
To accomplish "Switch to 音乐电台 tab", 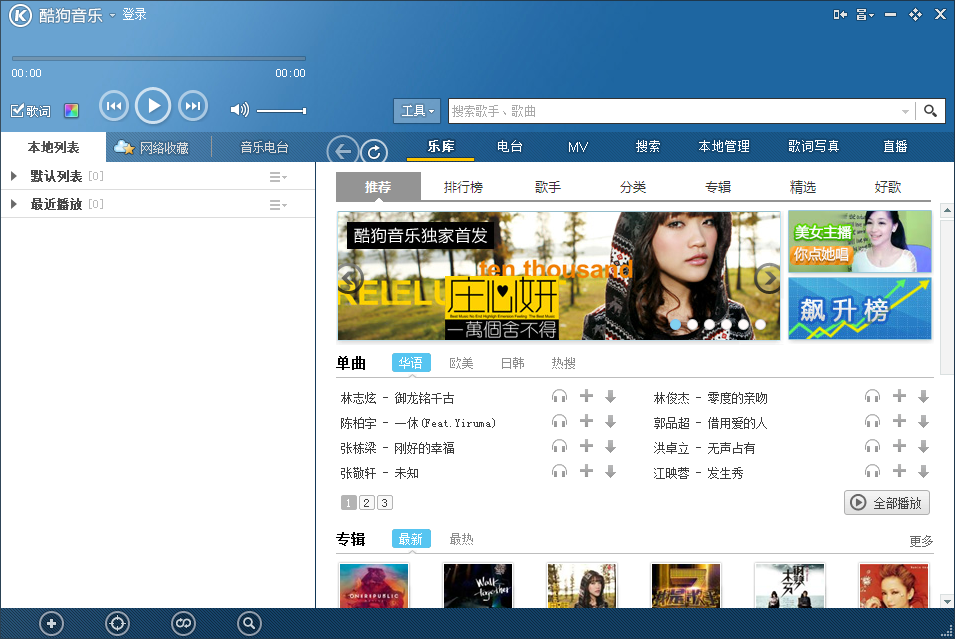I will pyautogui.click(x=264, y=147).
